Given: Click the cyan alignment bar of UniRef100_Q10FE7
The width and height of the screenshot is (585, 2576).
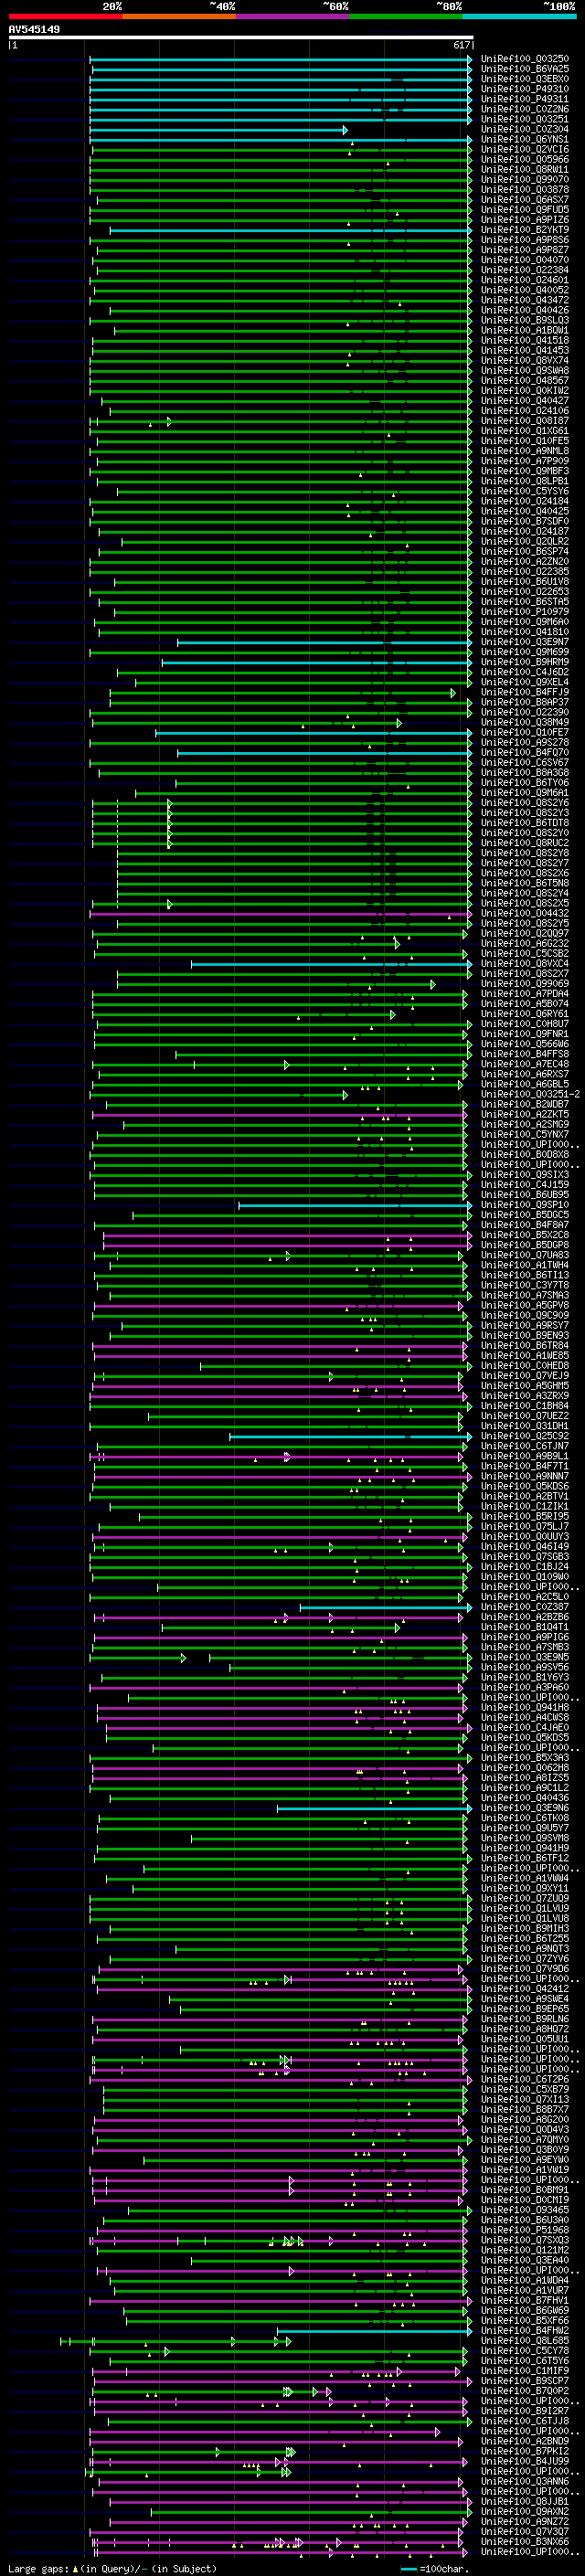Looking at the screenshot, I should tap(313, 733).
